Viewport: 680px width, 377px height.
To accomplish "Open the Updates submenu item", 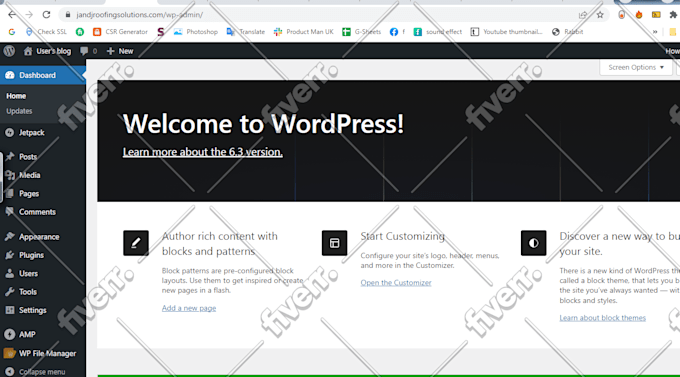I will click(x=19, y=111).
